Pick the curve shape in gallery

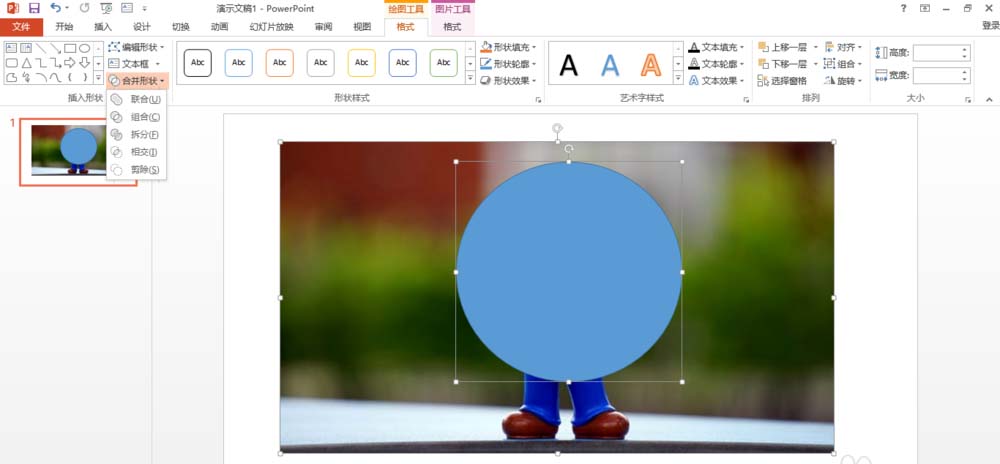(x=55, y=78)
